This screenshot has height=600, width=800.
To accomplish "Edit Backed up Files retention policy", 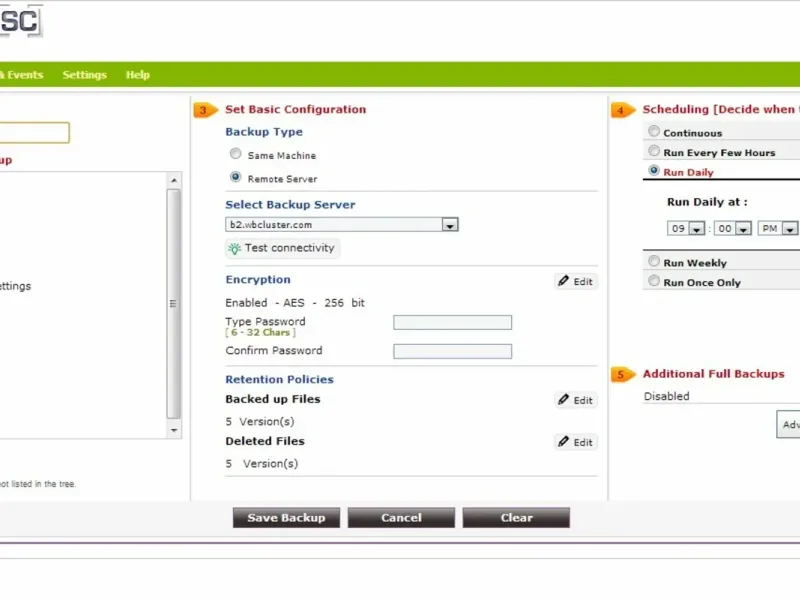I will pyautogui.click(x=576, y=400).
